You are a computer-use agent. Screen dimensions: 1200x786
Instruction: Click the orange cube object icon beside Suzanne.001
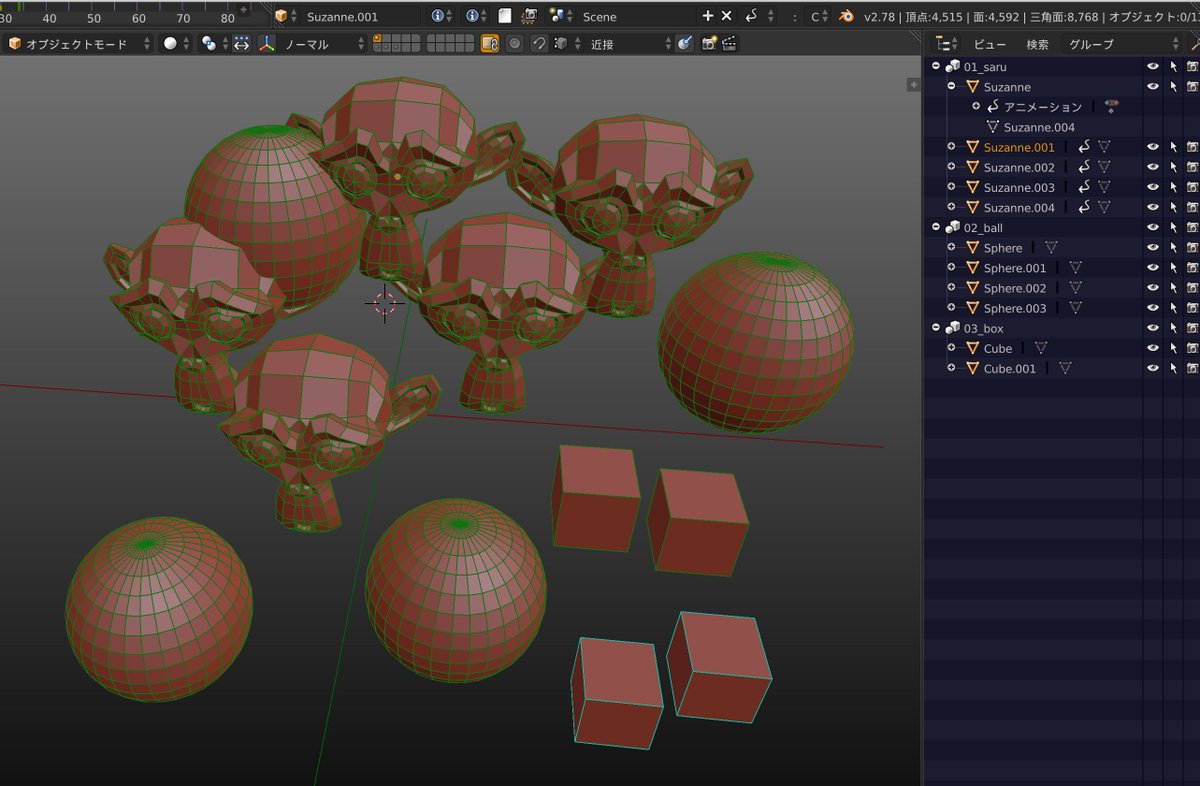(x=281, y=16)
